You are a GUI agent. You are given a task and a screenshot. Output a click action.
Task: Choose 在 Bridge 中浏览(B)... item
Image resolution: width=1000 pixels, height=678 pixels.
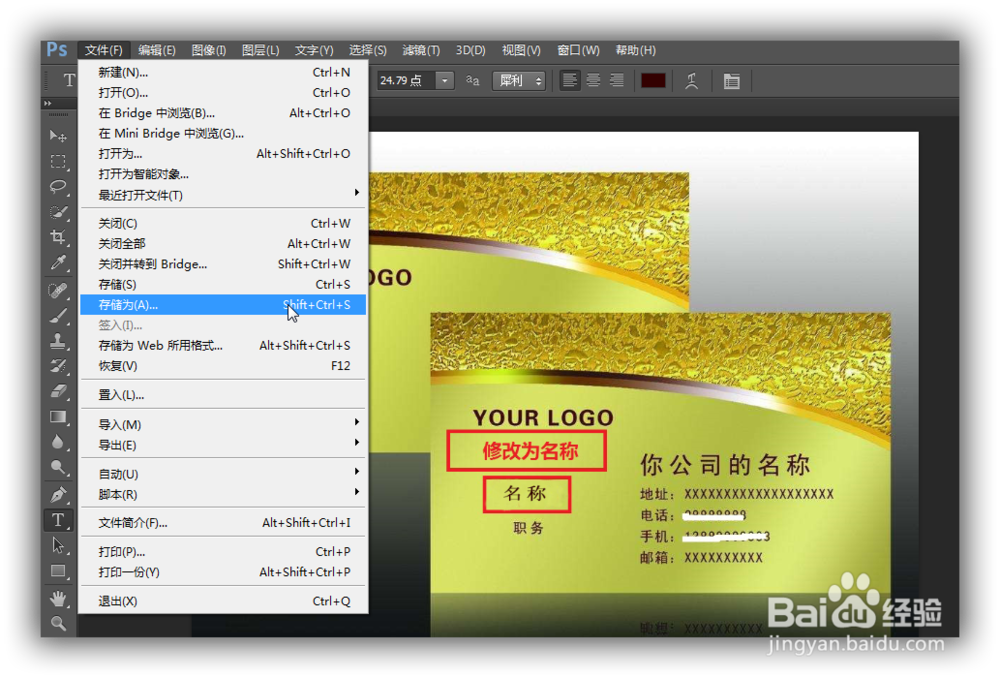pyautogui.click(x=223, y=113)
